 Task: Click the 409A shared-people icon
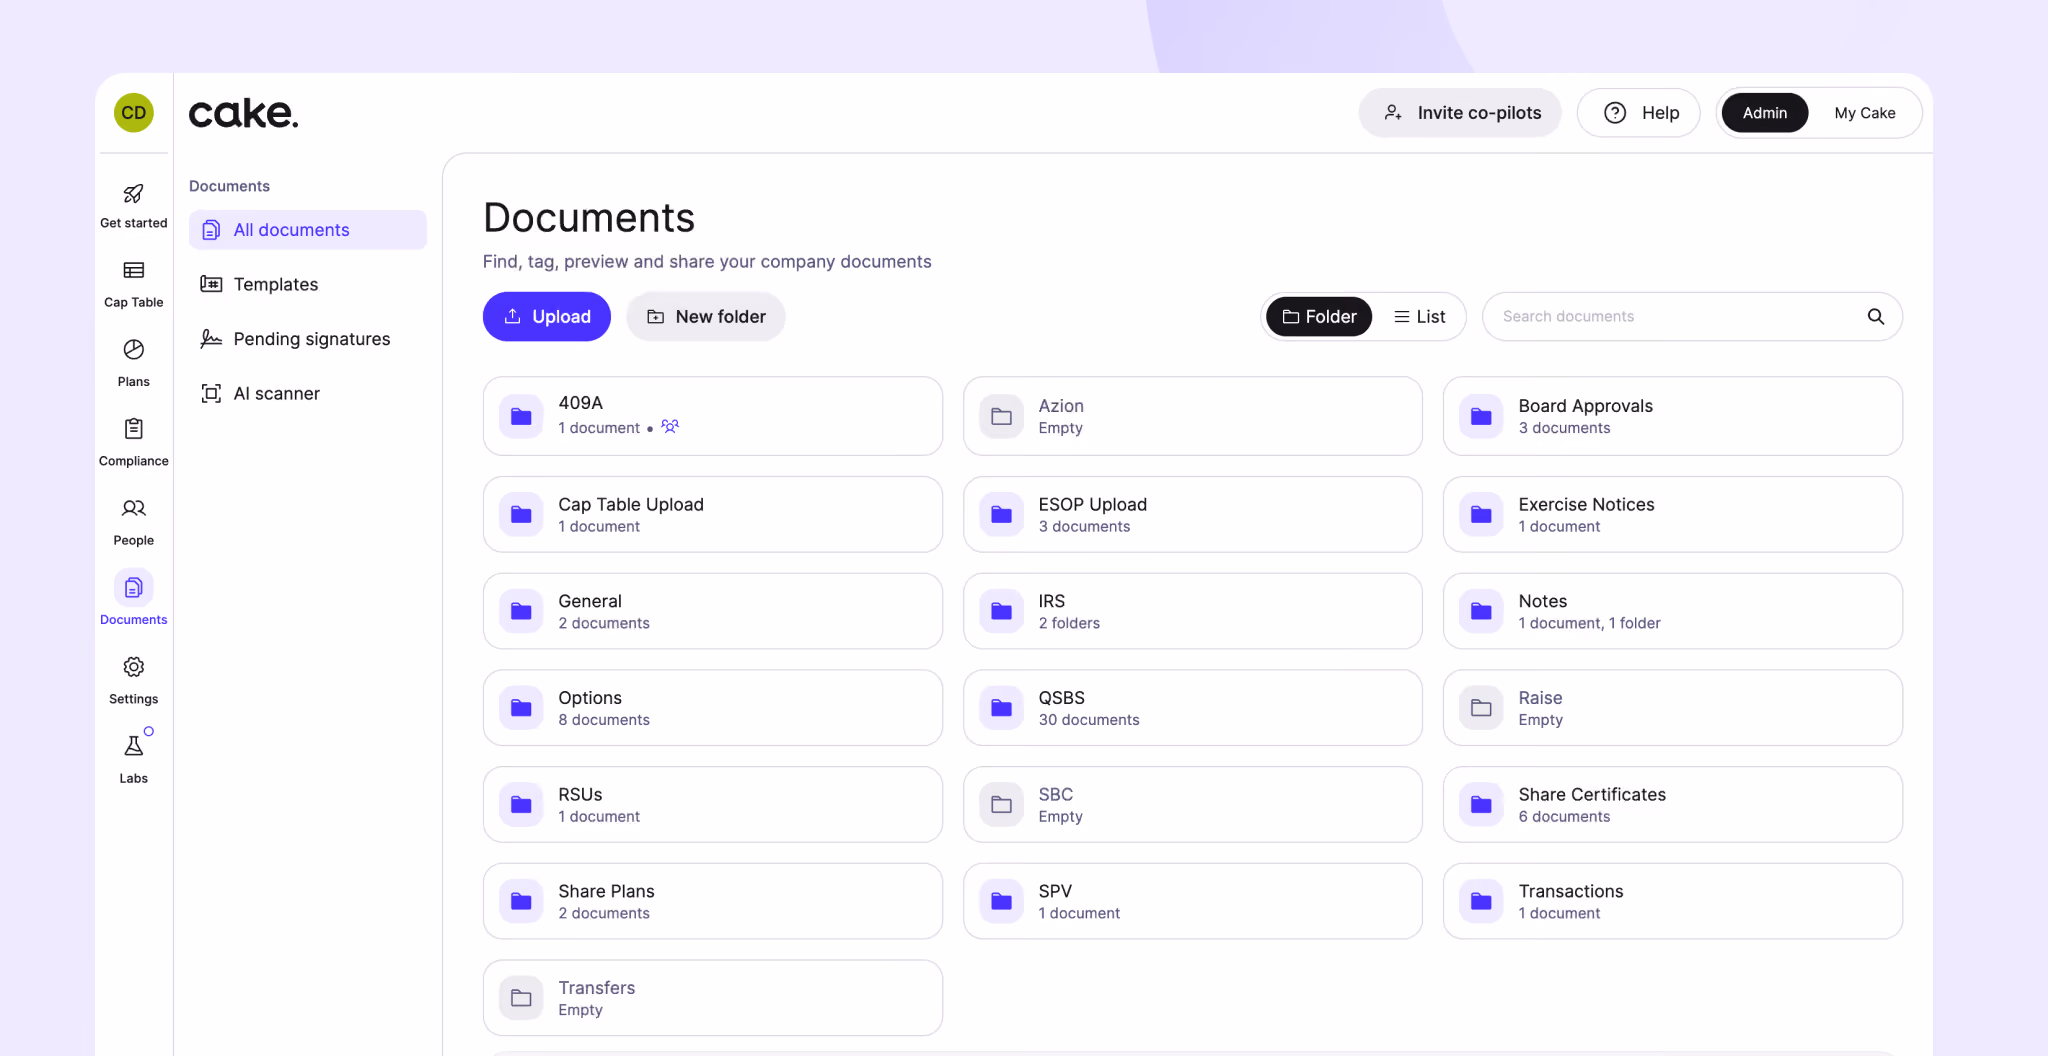(670, 427)
